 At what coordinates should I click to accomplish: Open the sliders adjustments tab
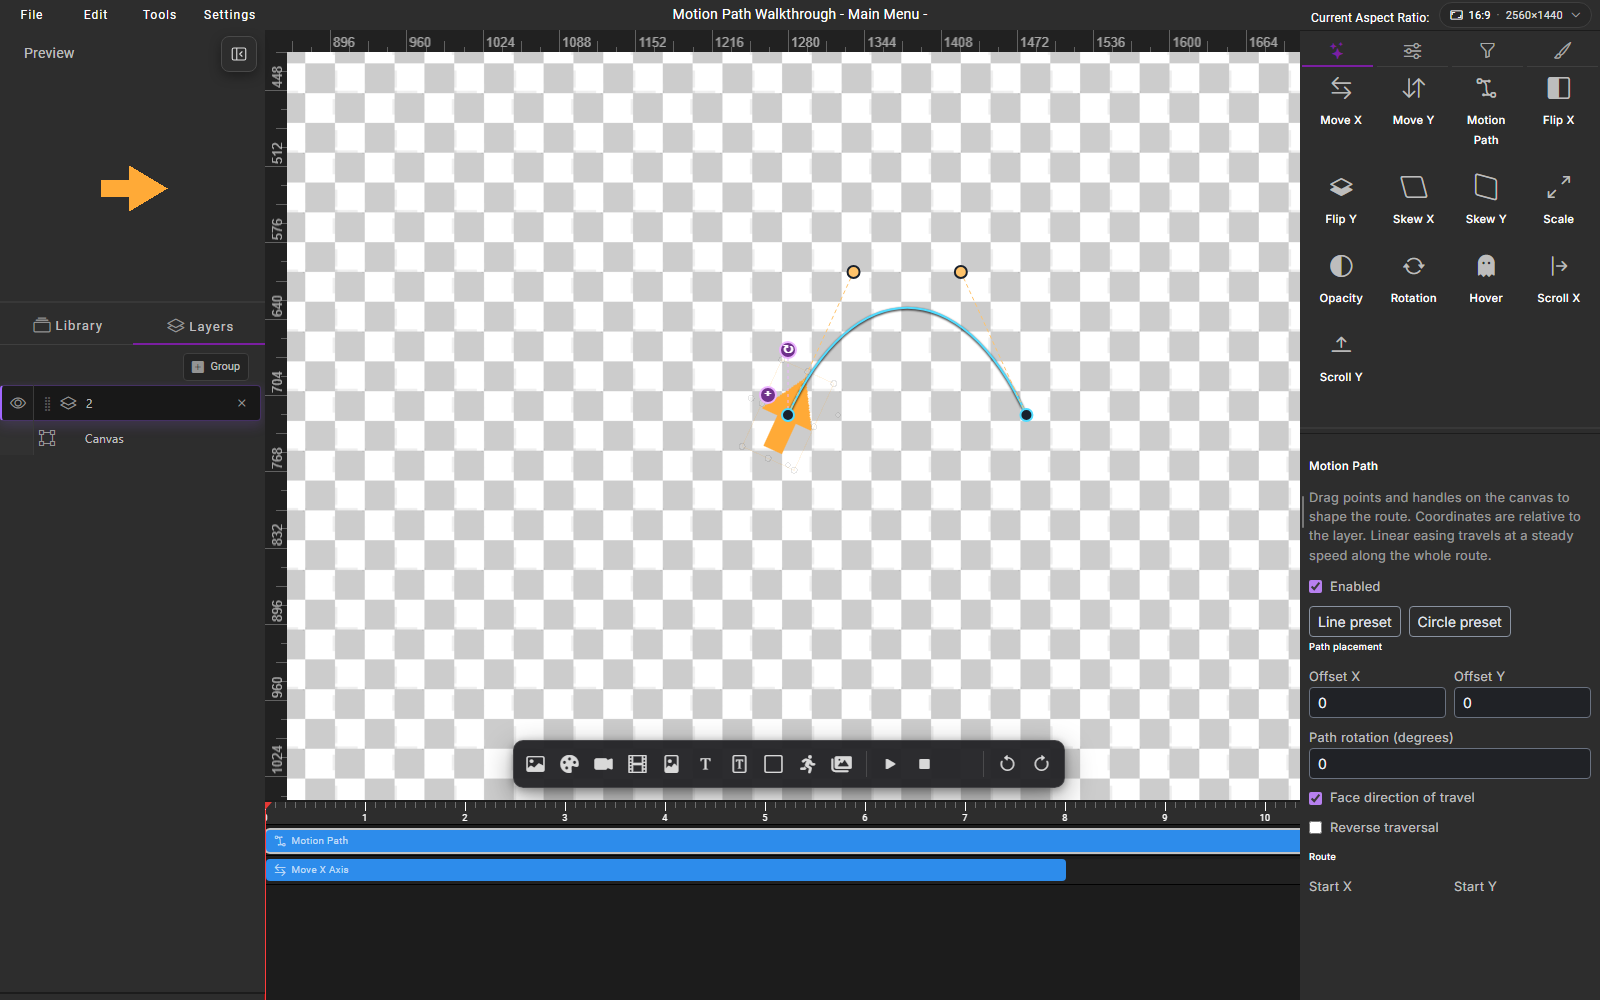[x=1412, y=50]
